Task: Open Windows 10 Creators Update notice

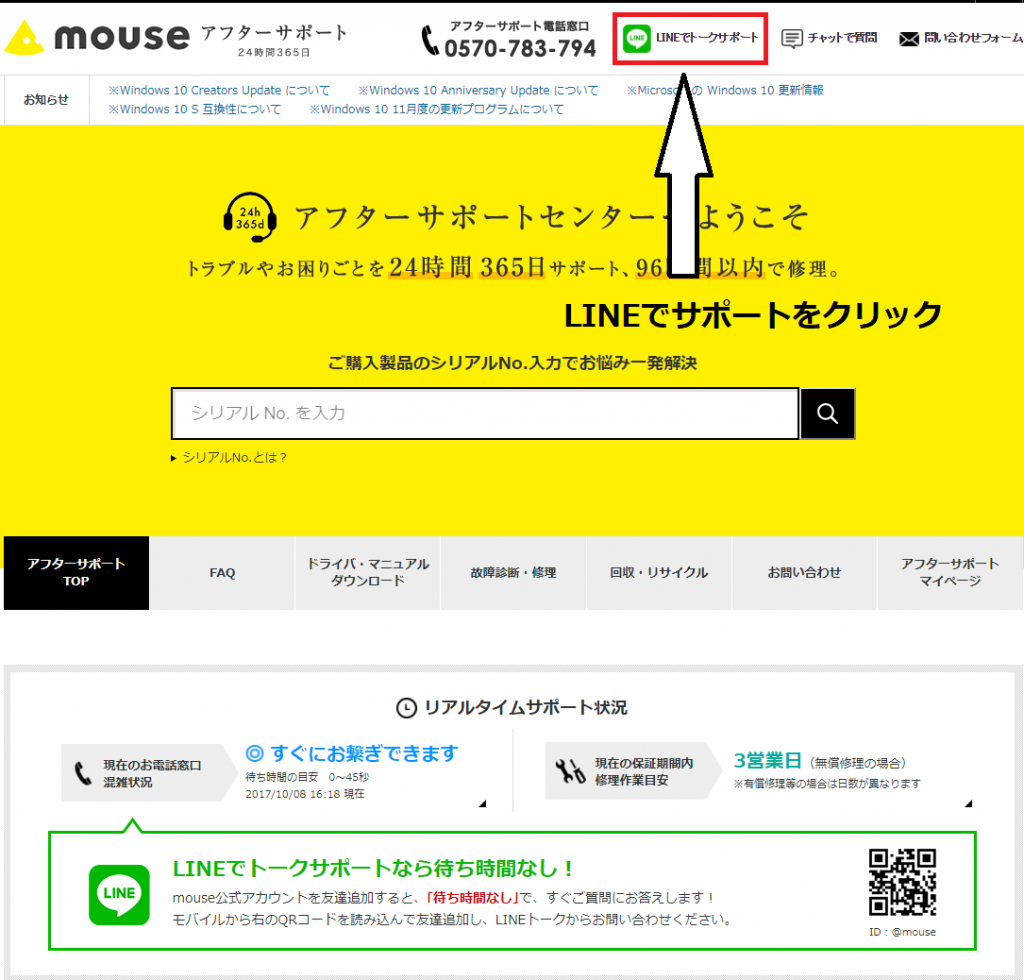Action: pyautogui.click(x=219, y=90)
